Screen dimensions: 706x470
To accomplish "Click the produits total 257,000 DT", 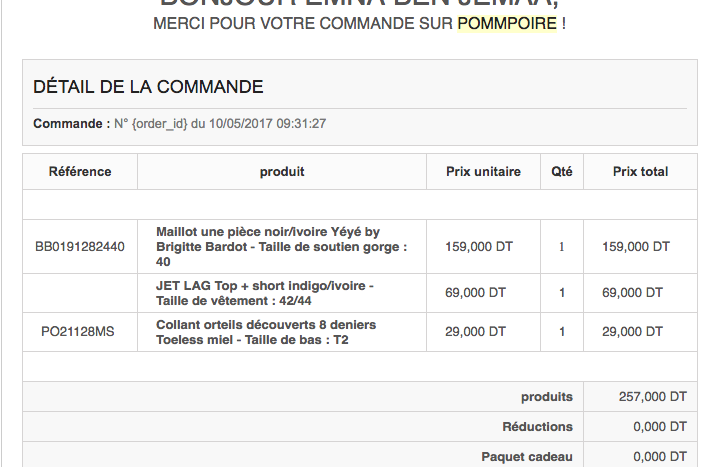I will [652, 397].
